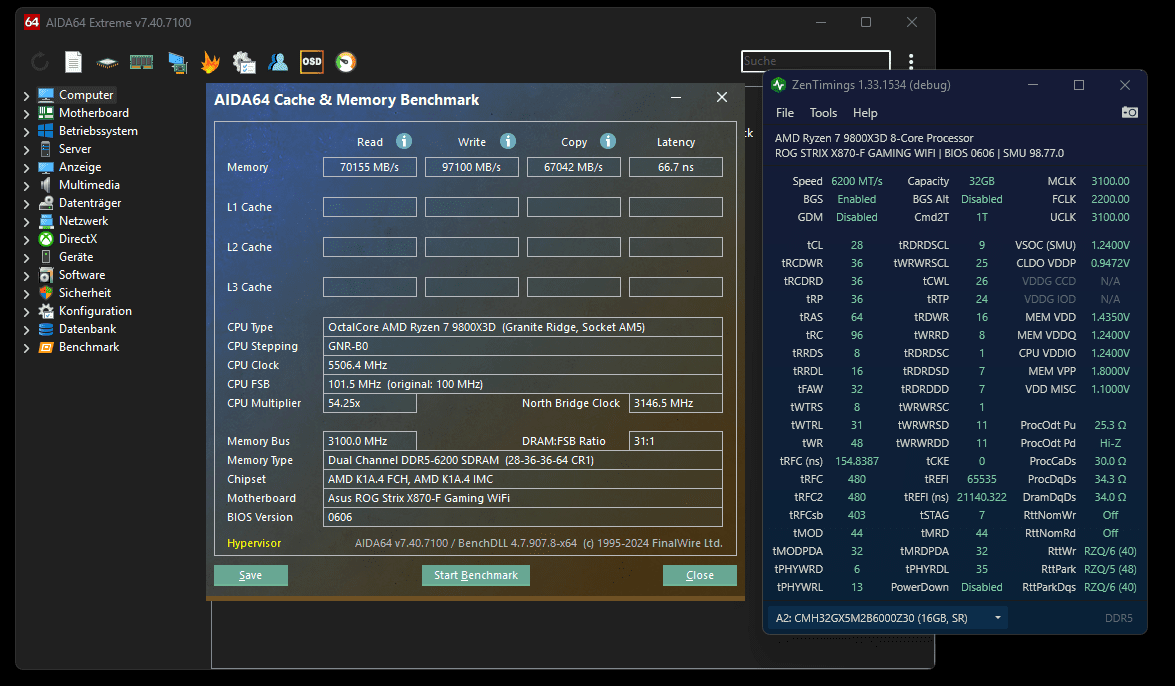Click the Read info icon in benchmark
Image resolution: width=1175 pixels, height=686 pixels.
(404, 141)
